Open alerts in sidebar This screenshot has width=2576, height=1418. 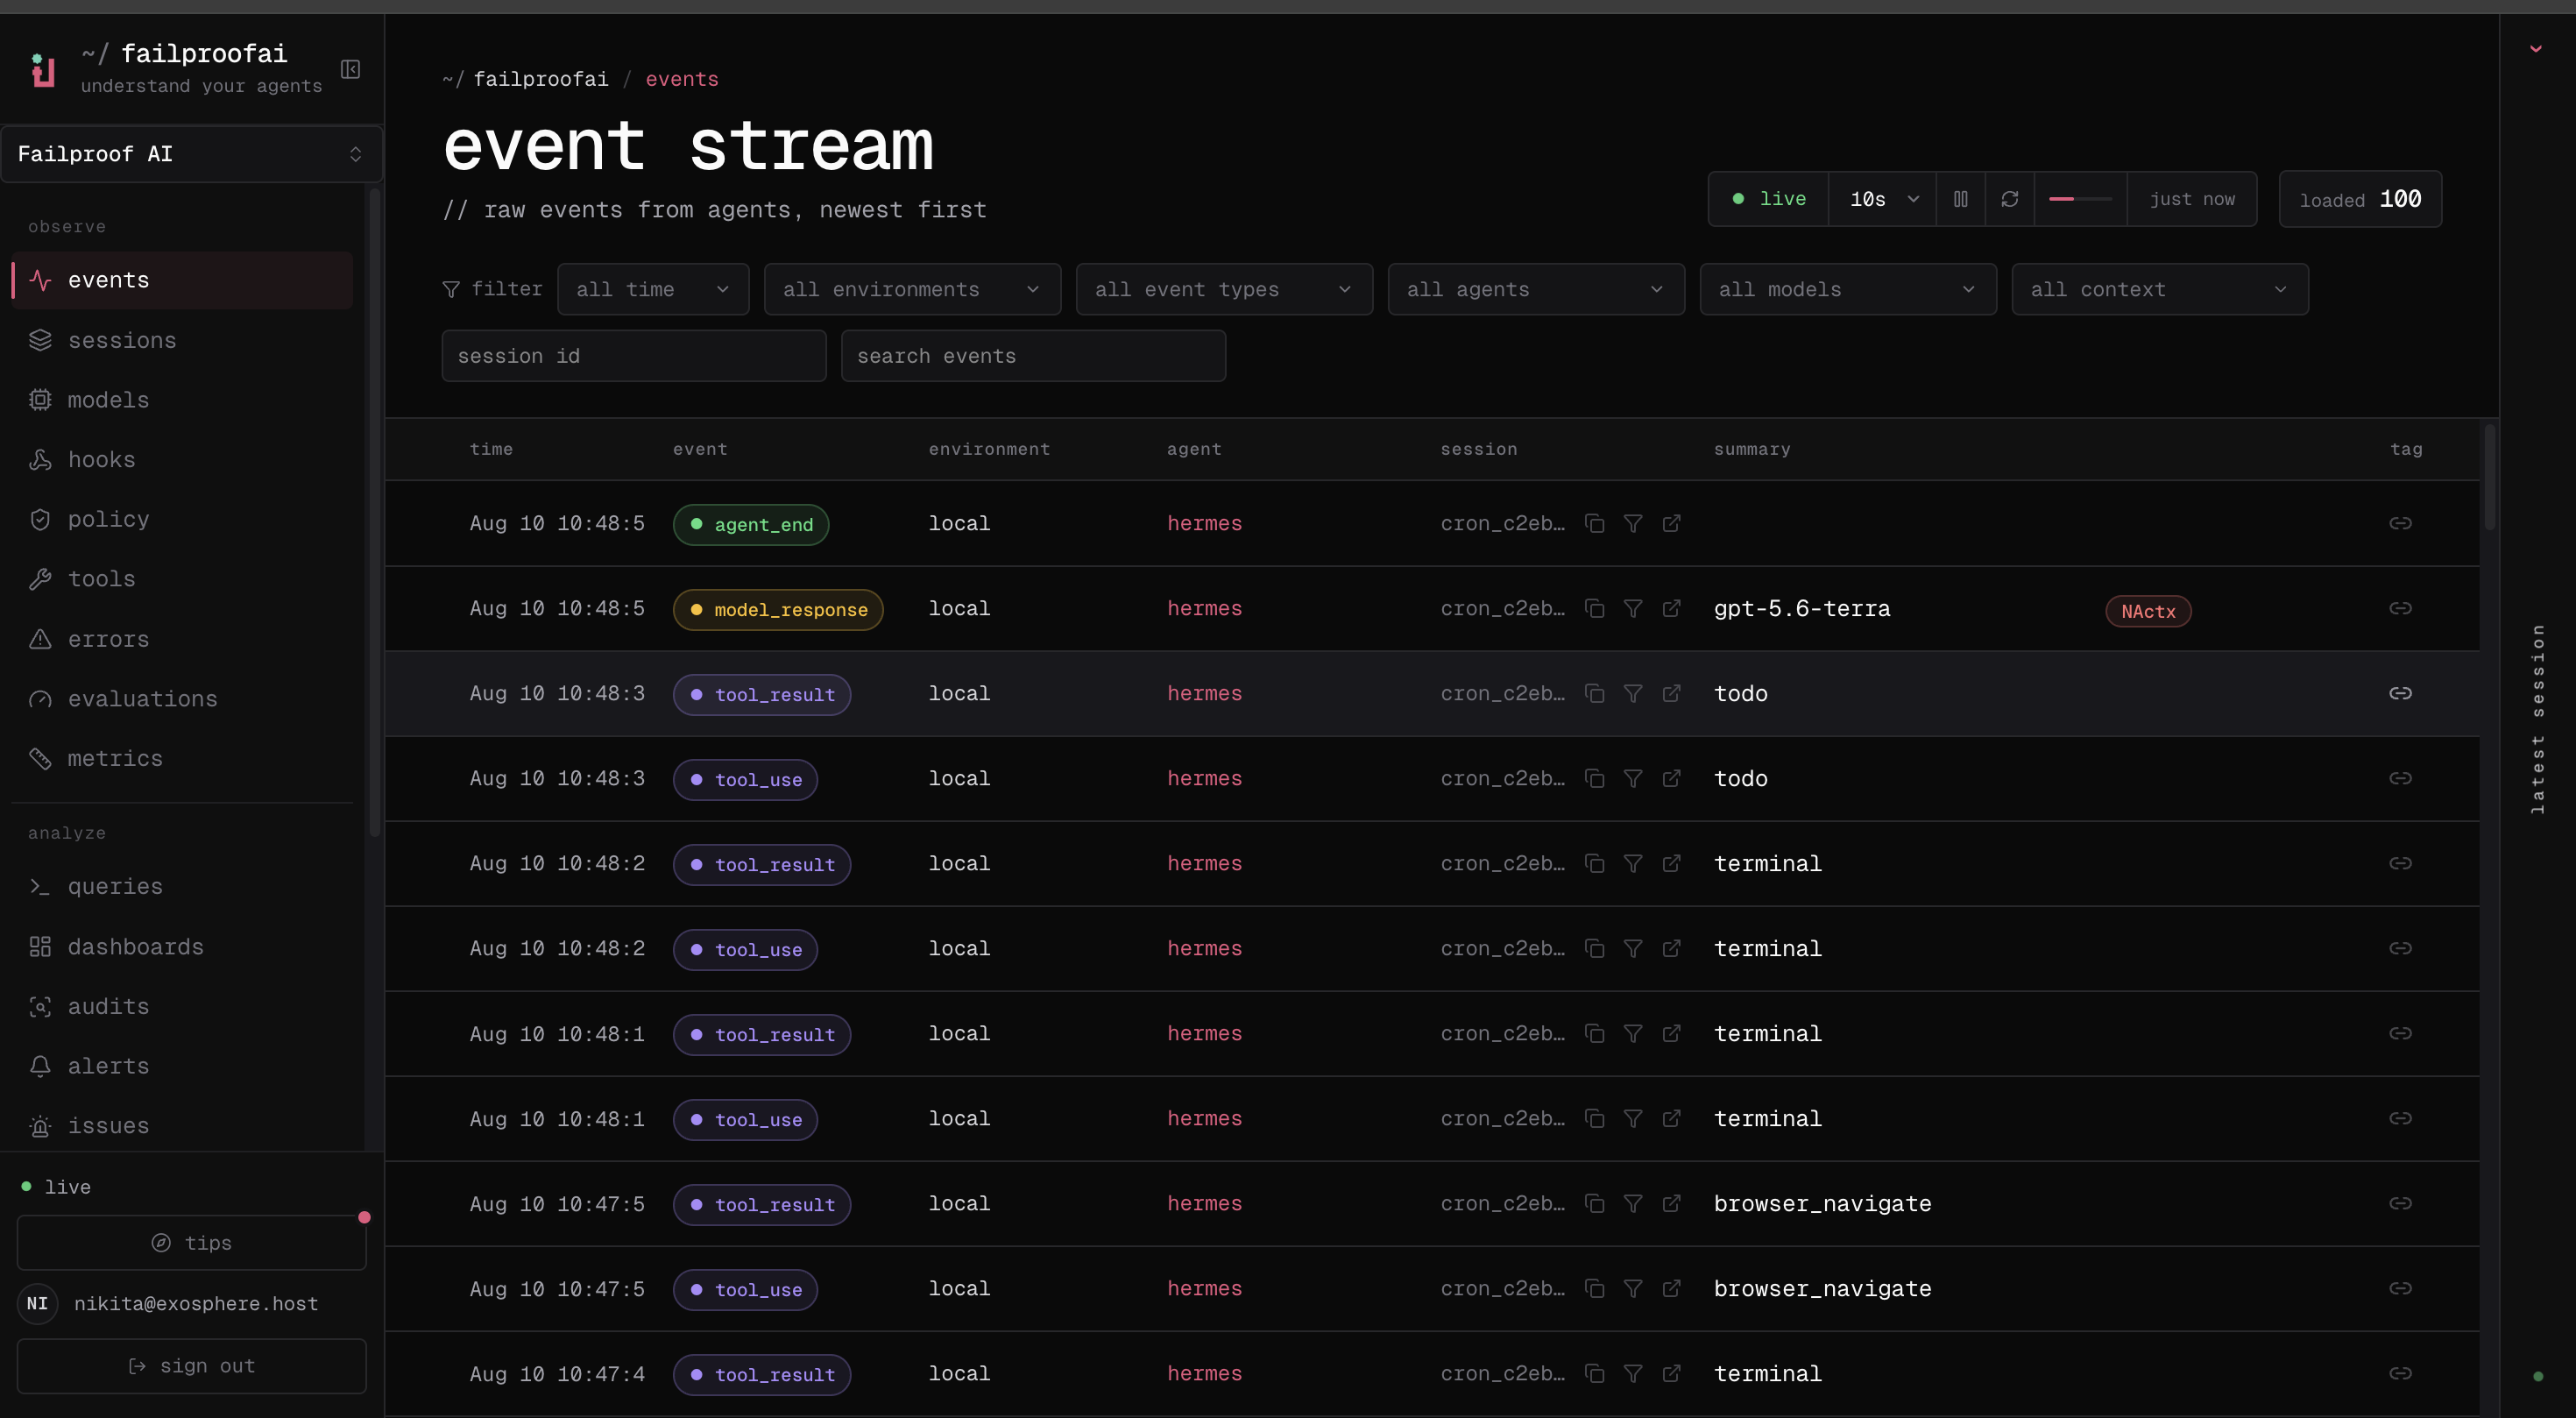[x=182, y=1066]
